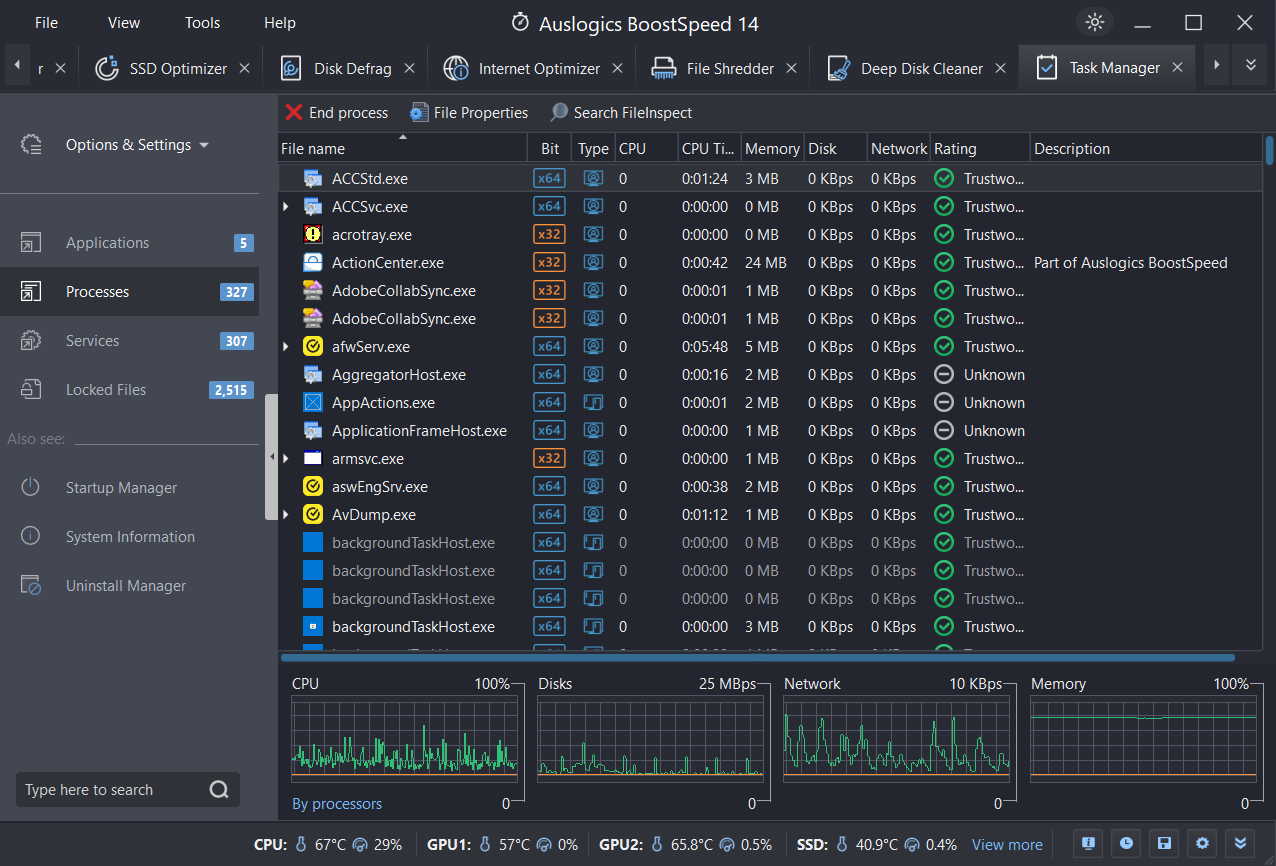This screenshot has width=1276, height=866.
Task: Expand the afwServ.exe row
Action: [287, 346]
